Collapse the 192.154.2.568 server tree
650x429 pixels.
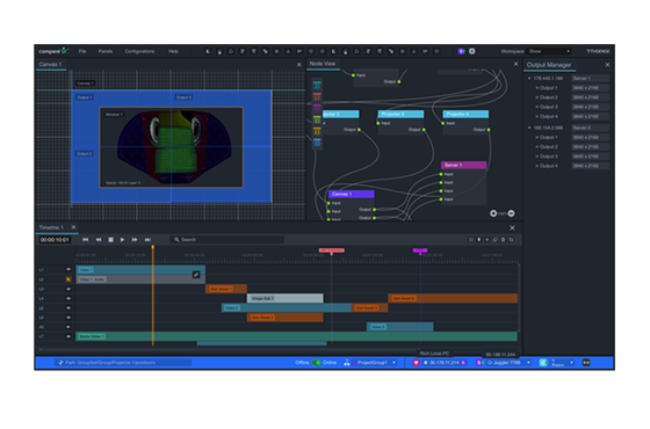529,128
